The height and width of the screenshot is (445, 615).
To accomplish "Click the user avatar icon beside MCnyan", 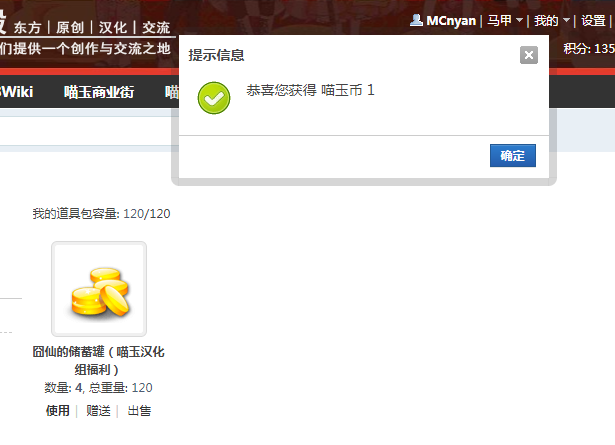I will (416, 20).
